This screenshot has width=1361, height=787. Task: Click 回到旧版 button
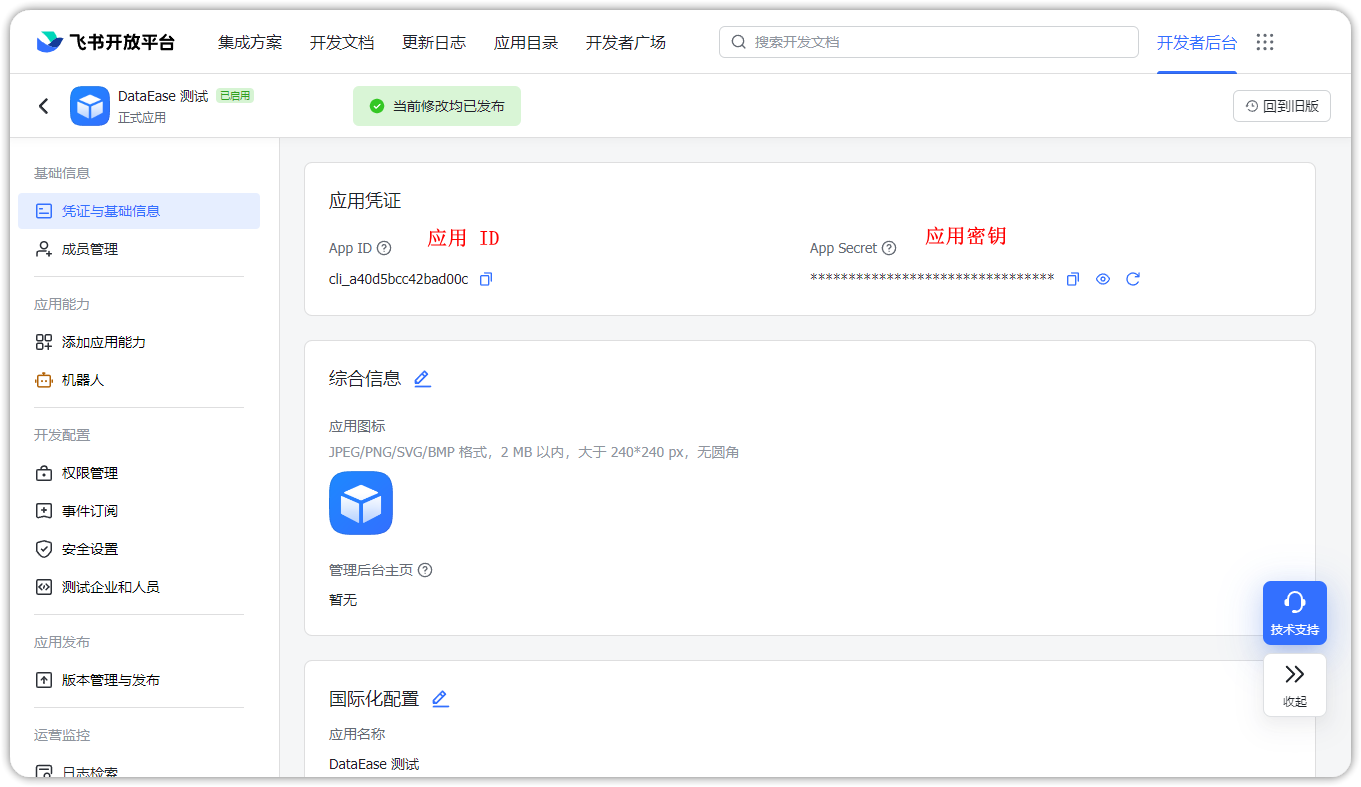coord(1282,106)
